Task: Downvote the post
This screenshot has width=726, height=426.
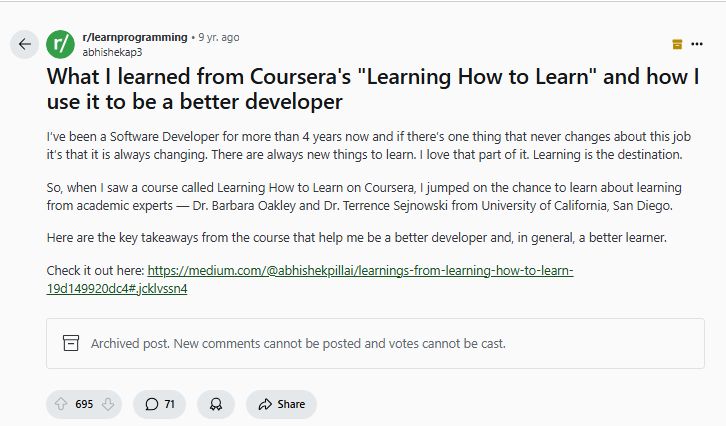Action: 108,404
